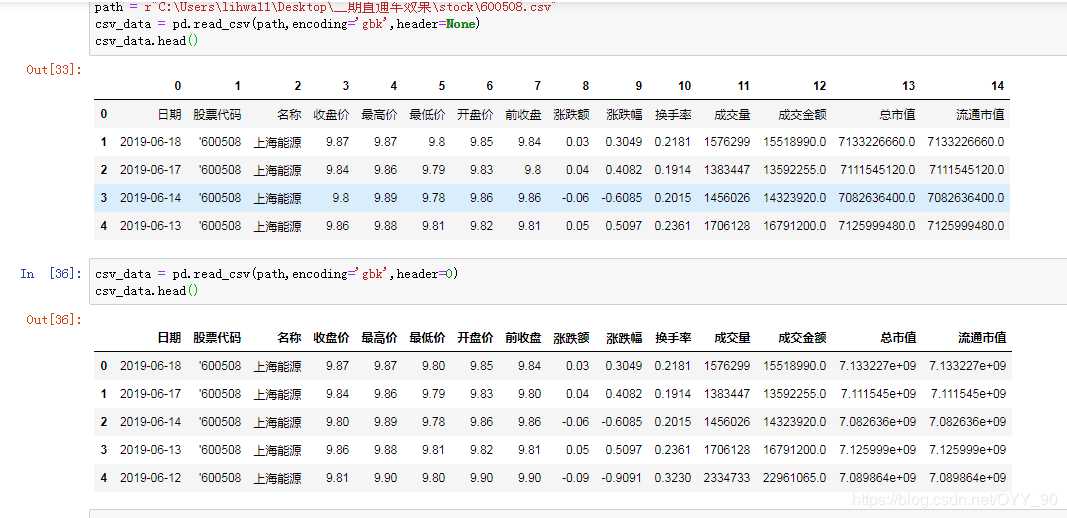Click 上海能源 in the 2019-06-12 row
Screen dimensions: 1067x518
(x=277, y=478)
